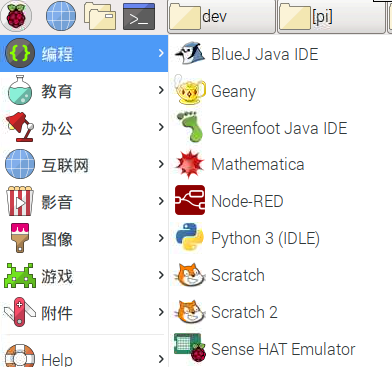Viewport: 392px width, 367px height.
Task: Click the Mathematica red spiky star icon
Action: [190, 164]
